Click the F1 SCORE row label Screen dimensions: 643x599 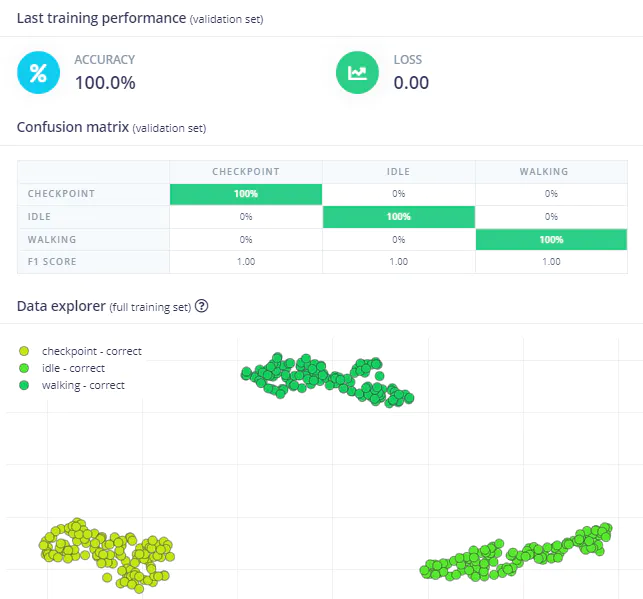[x=52, y=262]
